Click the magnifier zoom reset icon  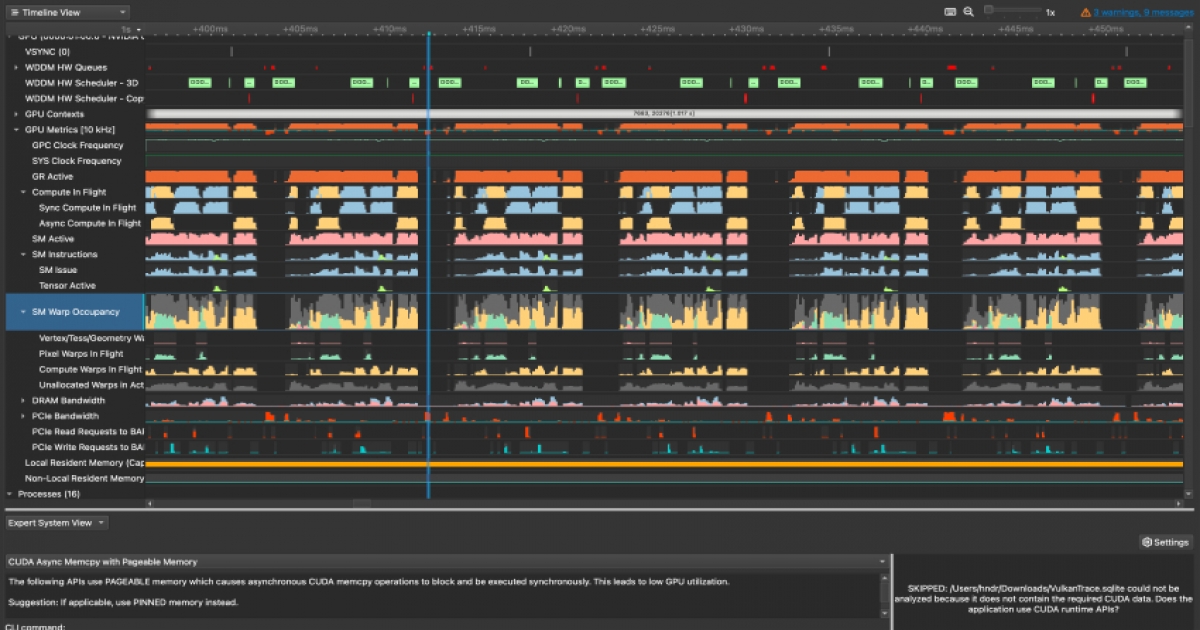click(x=968, y=12)
